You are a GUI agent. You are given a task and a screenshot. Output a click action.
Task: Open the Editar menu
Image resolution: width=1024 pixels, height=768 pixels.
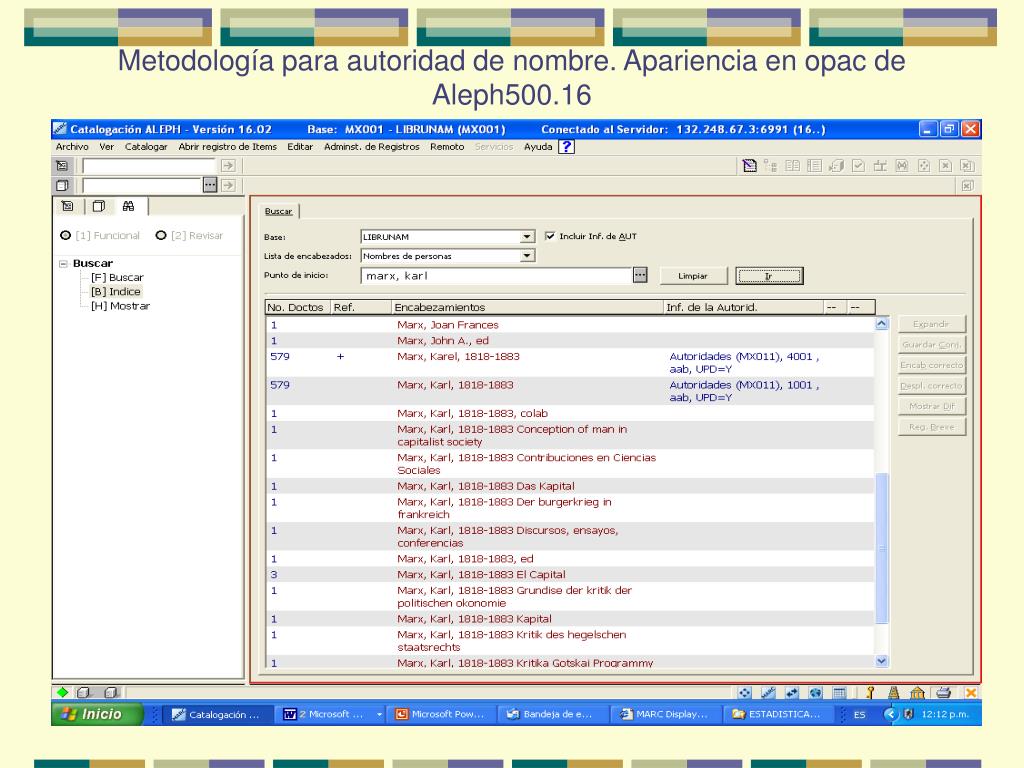point(300,147)
